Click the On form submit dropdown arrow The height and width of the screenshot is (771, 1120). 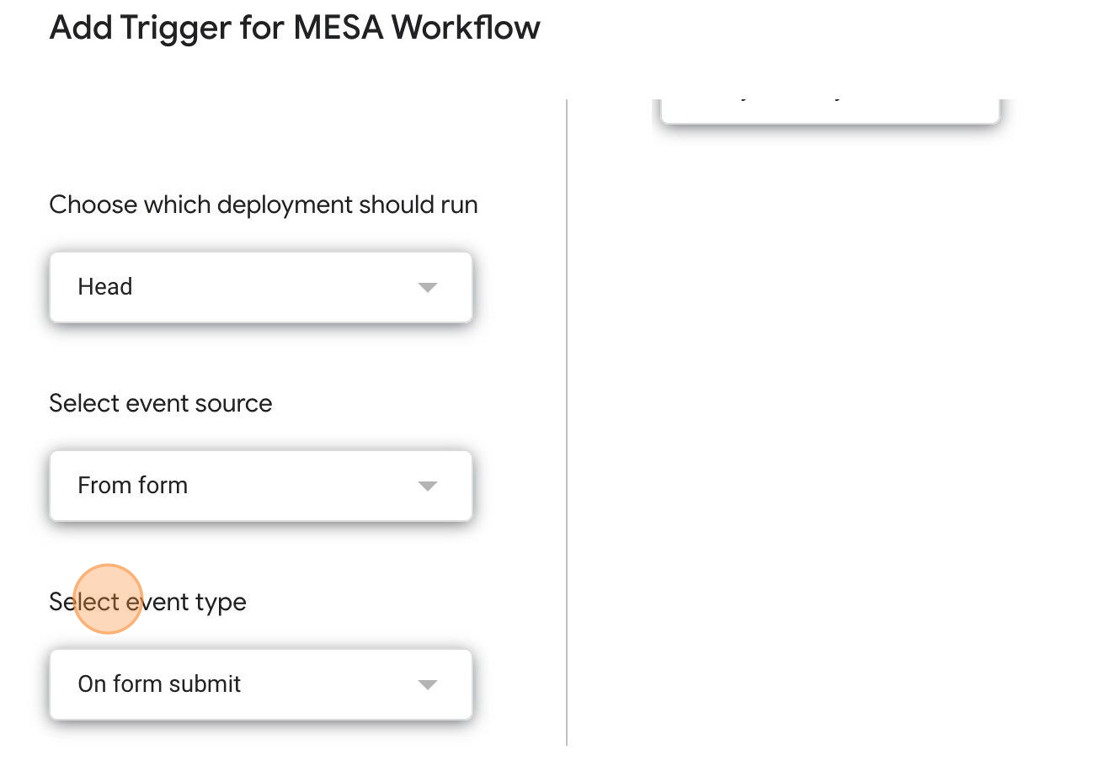click(x=427, y=685)
